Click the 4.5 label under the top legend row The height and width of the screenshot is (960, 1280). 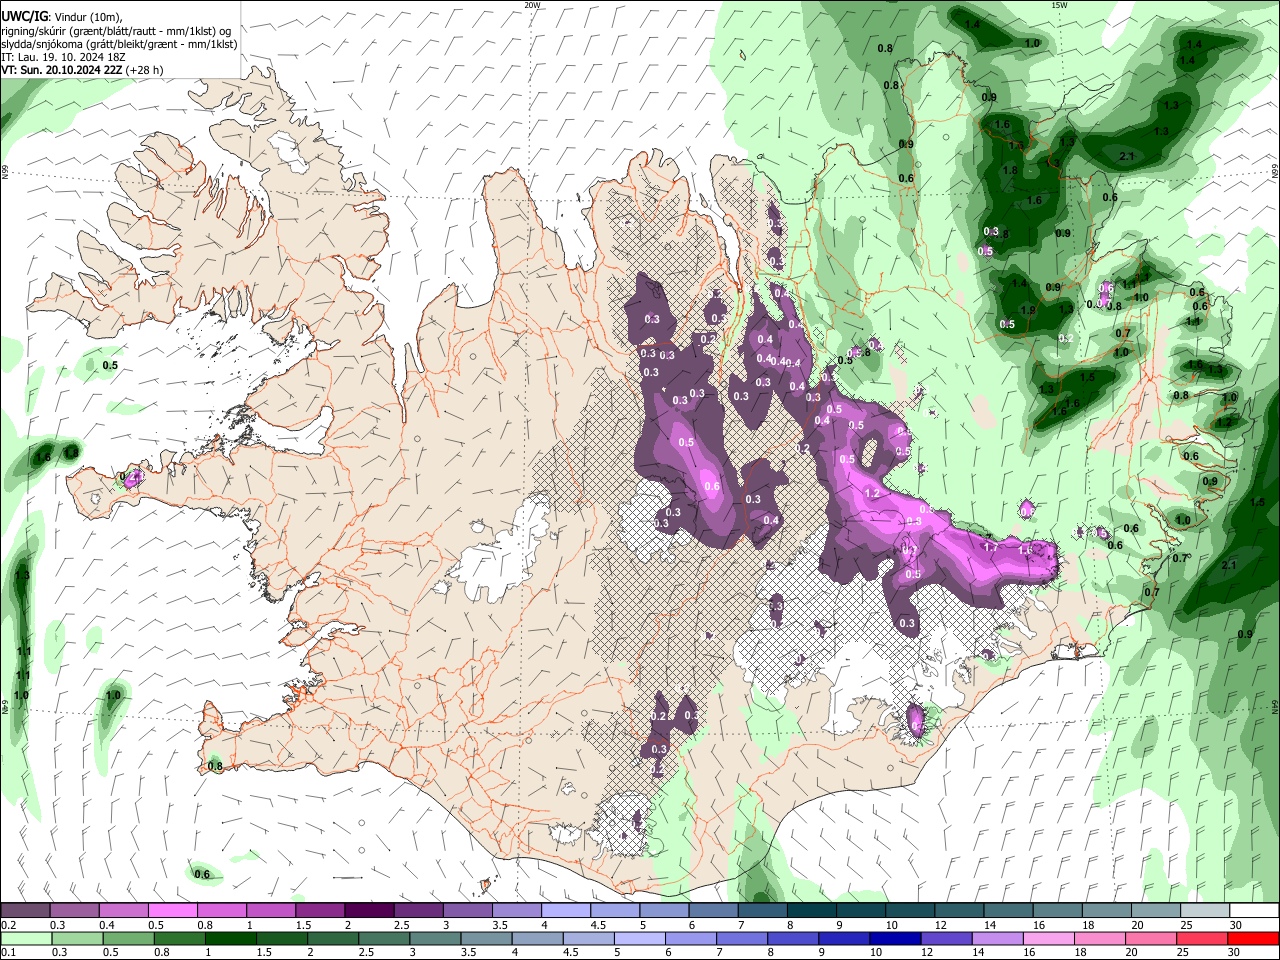click(x=598, y=925)
